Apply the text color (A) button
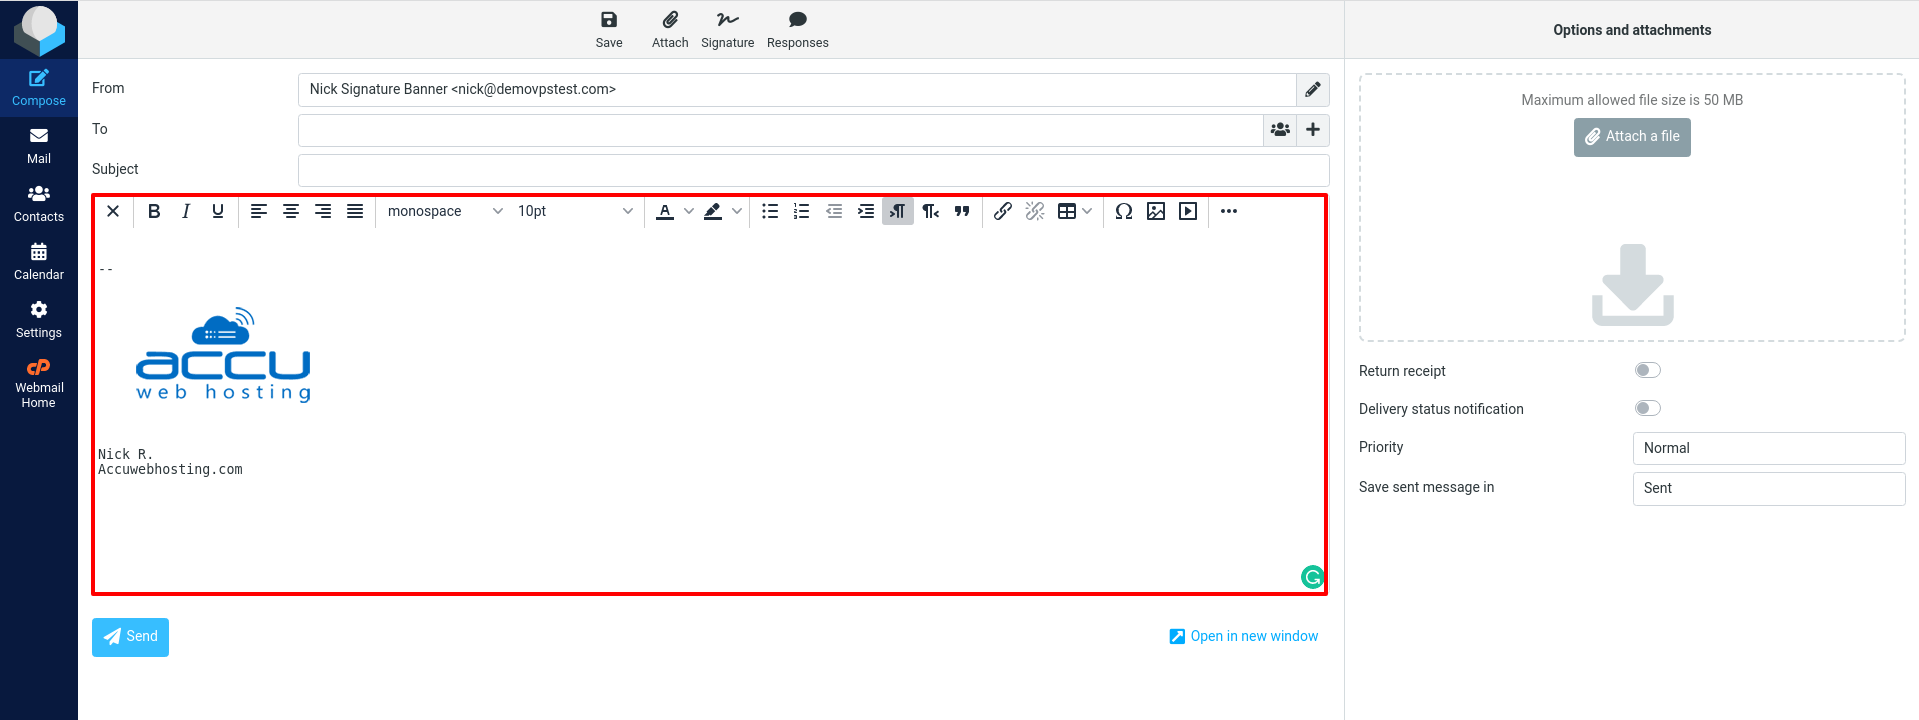Viewport: 1919px width, 720px height. [x=665, y=211]
